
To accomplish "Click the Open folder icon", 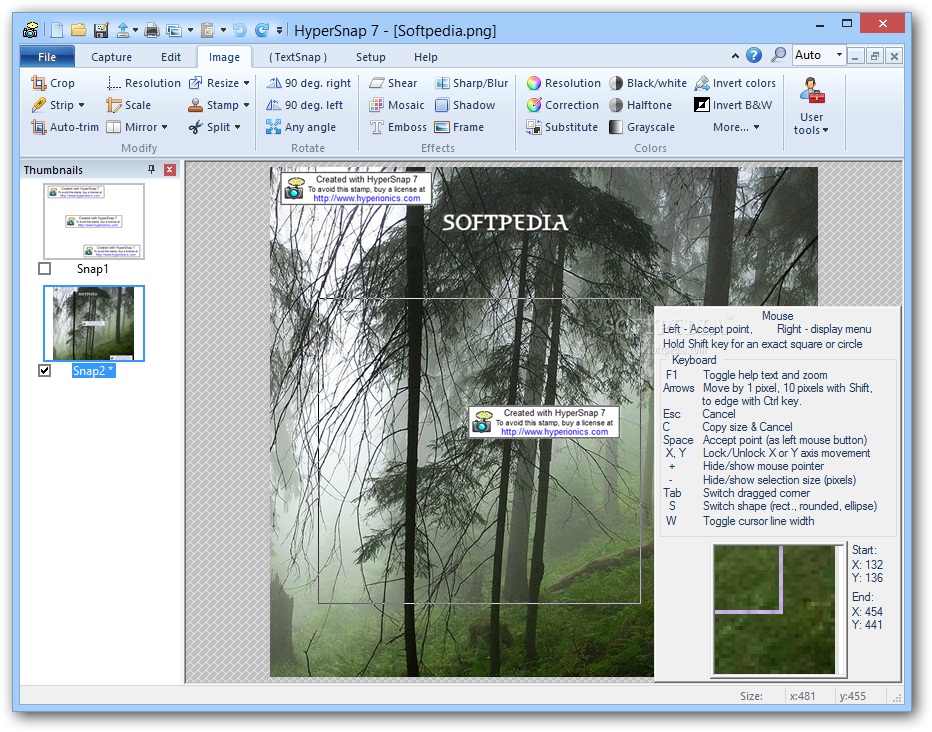I will coord(78,30).
